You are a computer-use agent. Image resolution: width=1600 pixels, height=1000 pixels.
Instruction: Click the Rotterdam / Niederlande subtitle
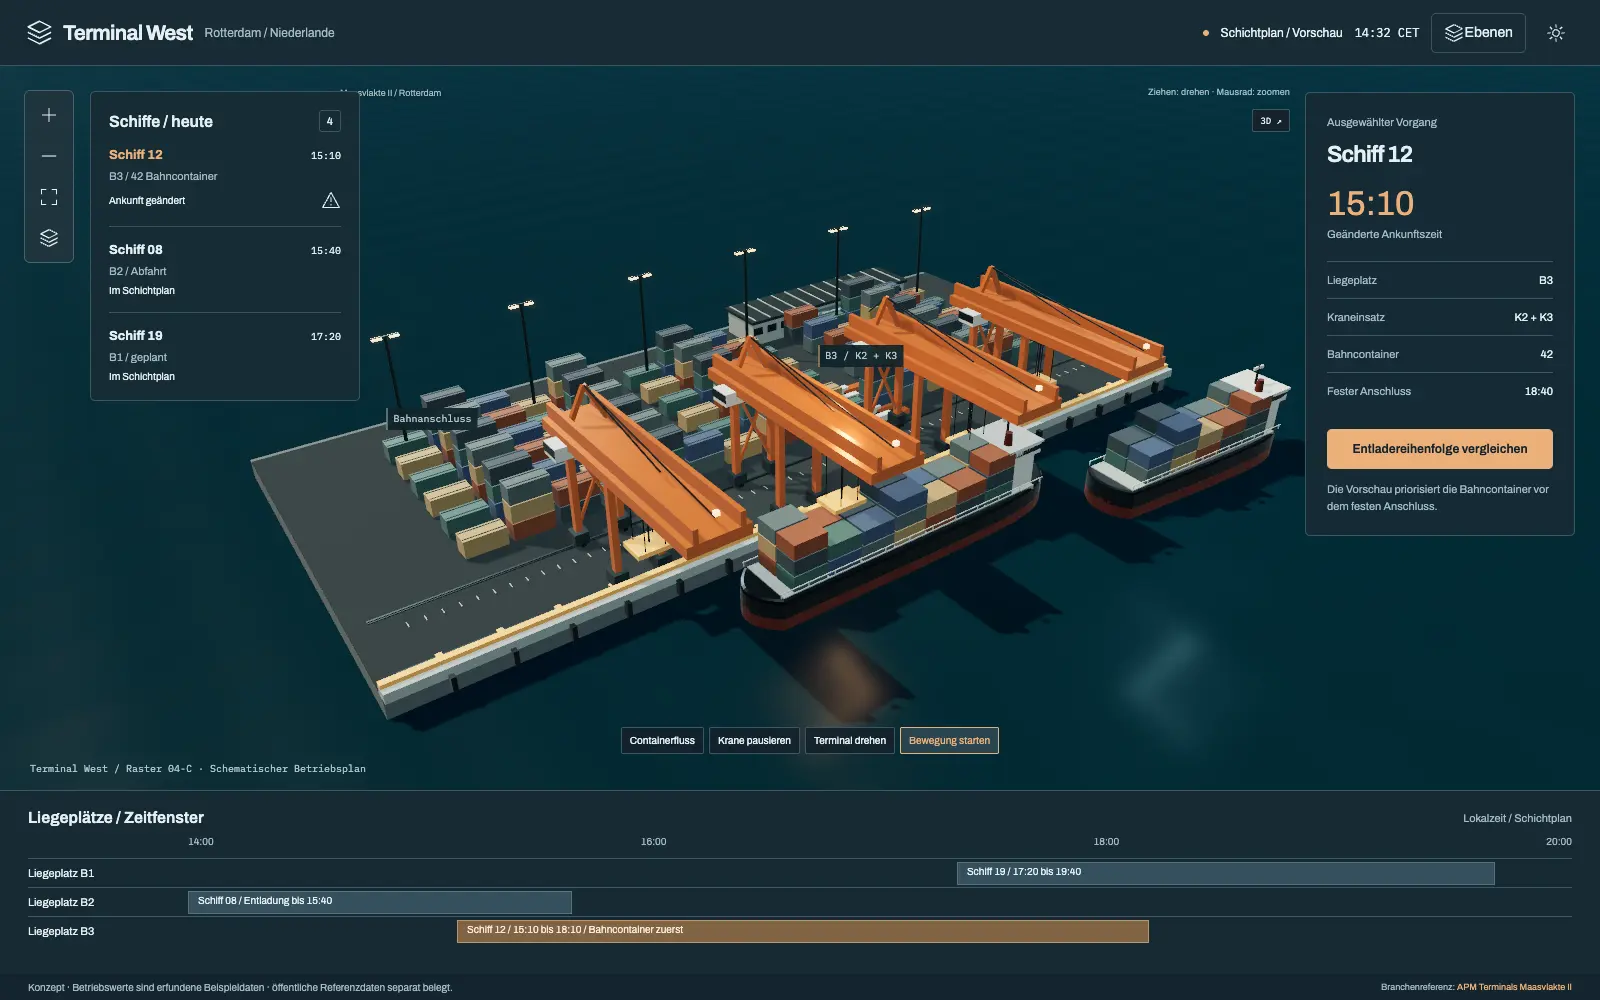(x=269, y=33)
